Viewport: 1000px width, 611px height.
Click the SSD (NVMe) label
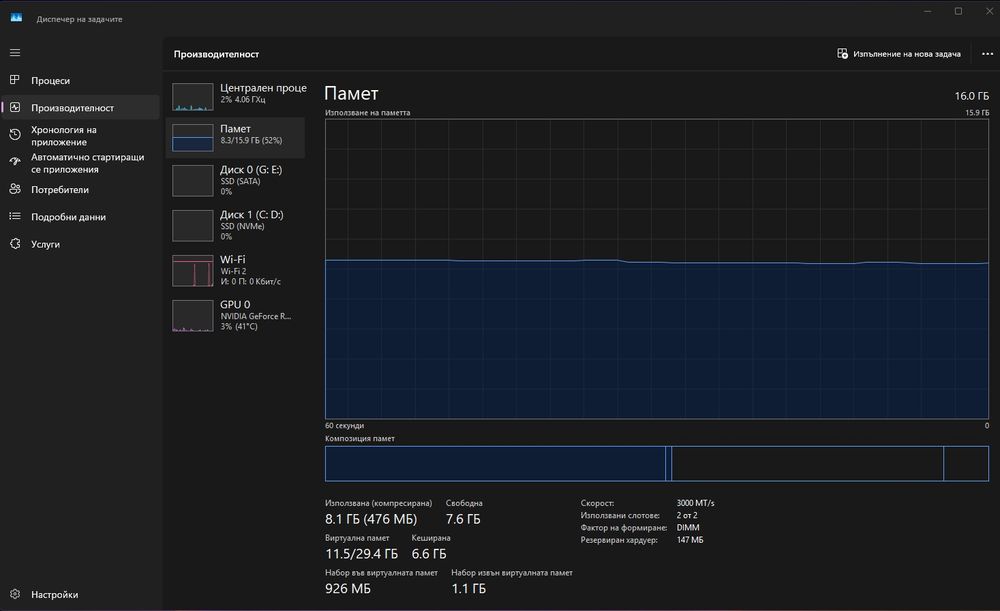(242, 226)
